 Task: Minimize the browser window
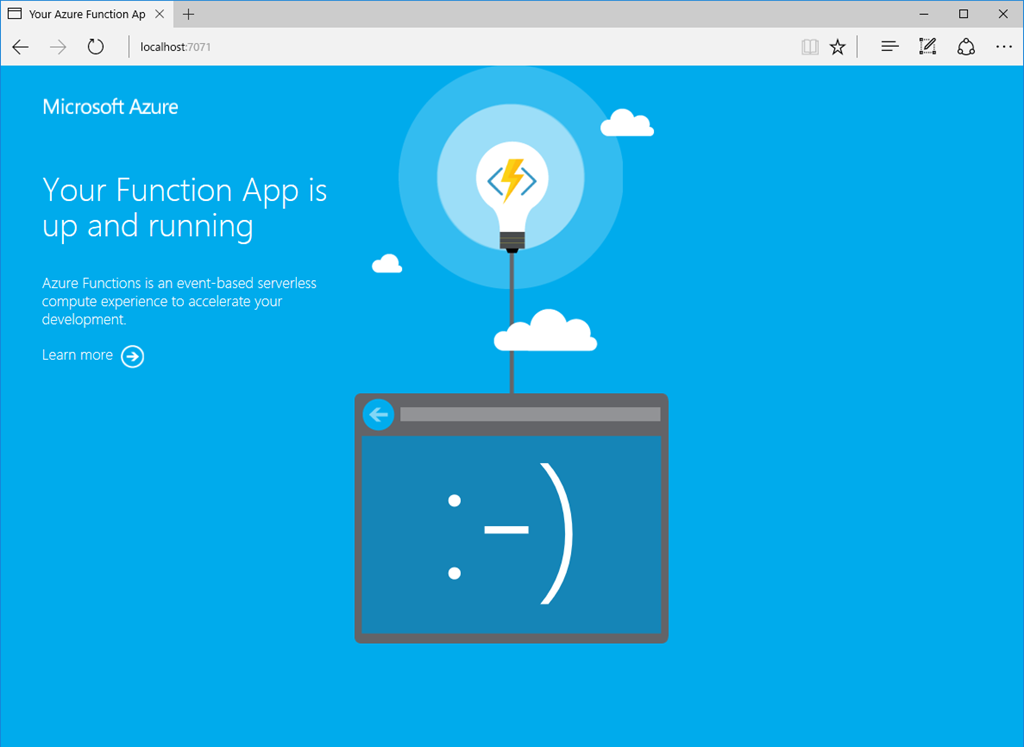923,14
